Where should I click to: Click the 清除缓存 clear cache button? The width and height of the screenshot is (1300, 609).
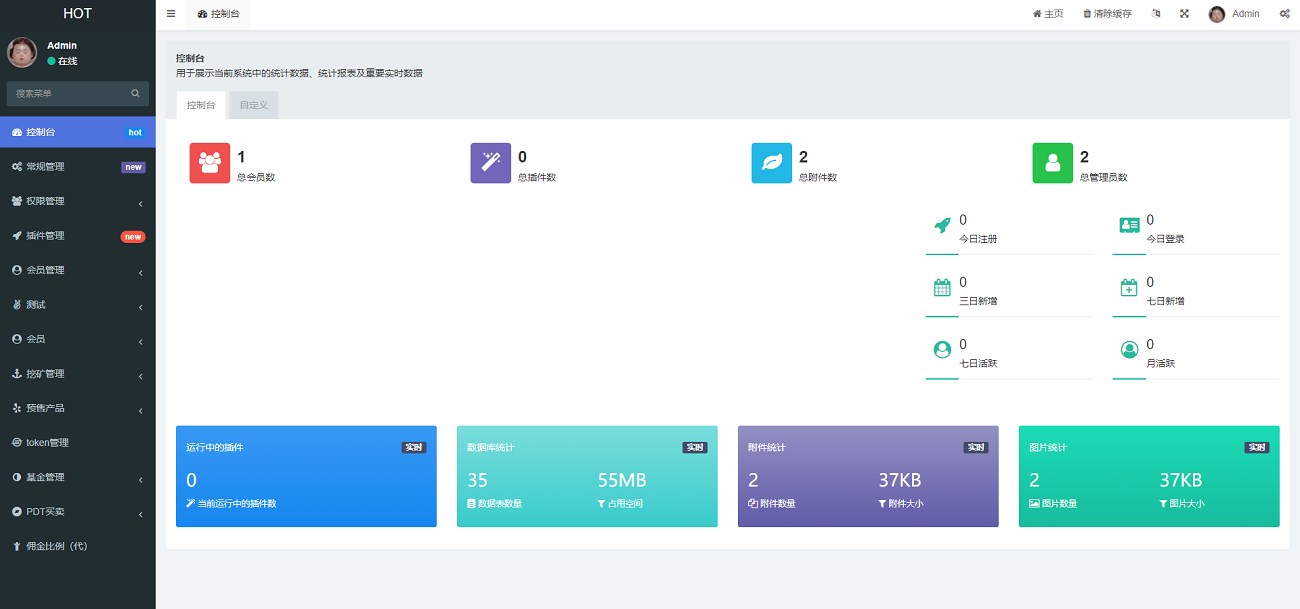pyautogui.click(x=1107, y=14)
